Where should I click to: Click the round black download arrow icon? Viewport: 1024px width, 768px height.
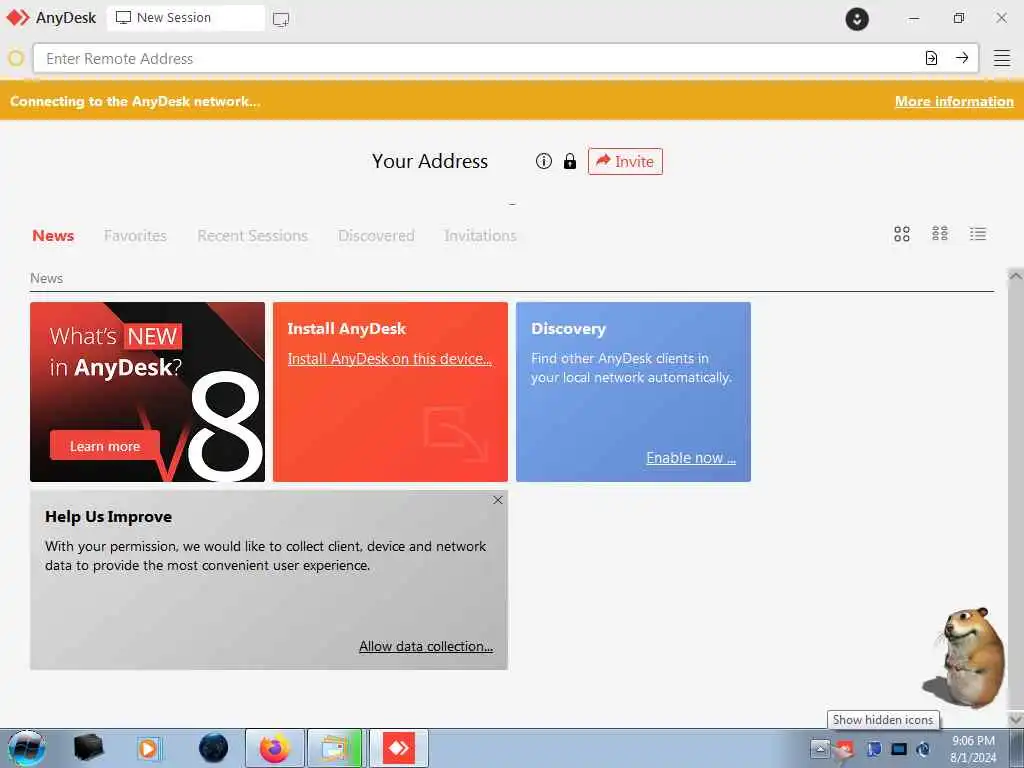857,18
